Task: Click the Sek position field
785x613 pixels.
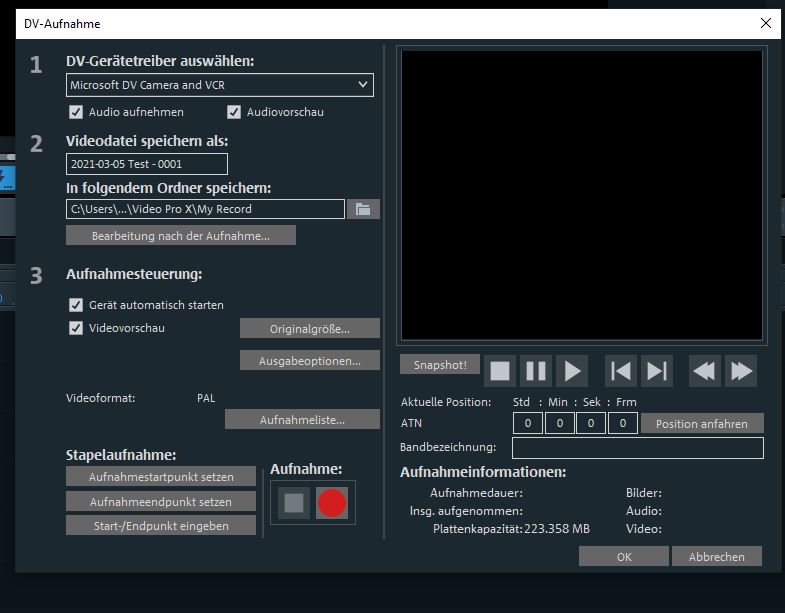Action: point(591,423)
